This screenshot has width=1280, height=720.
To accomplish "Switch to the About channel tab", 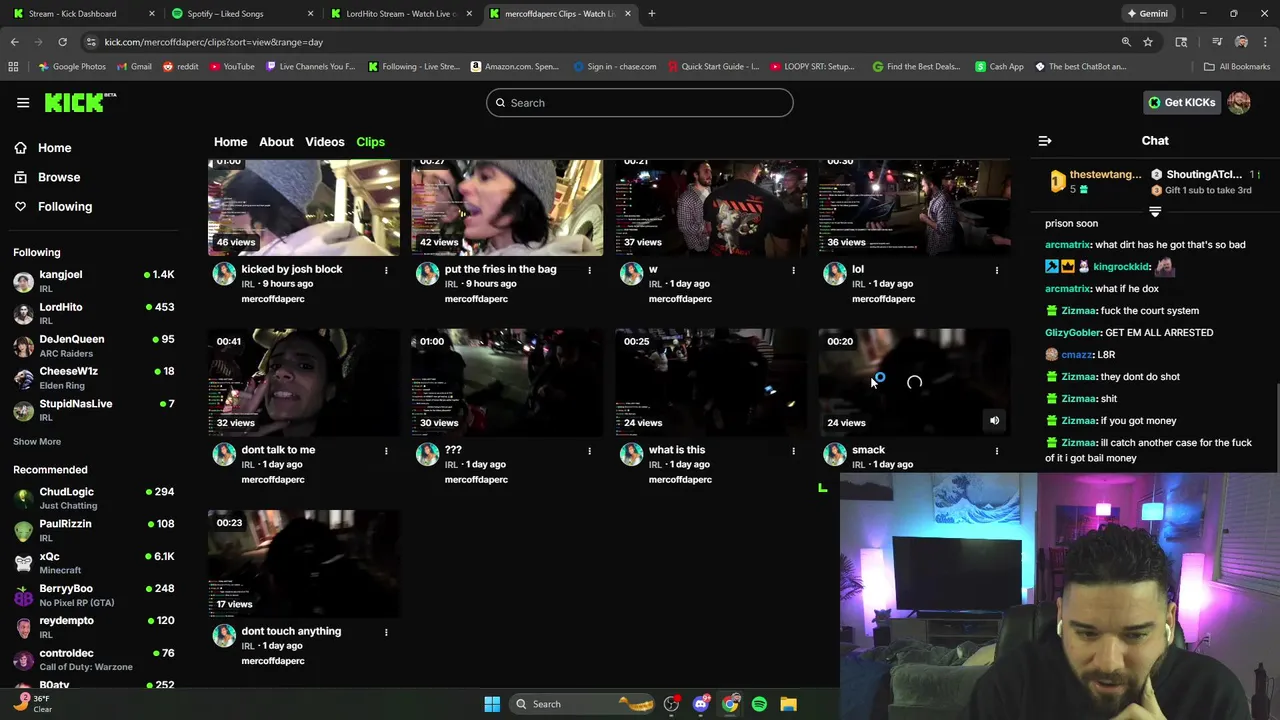I will tap(276, 142).
